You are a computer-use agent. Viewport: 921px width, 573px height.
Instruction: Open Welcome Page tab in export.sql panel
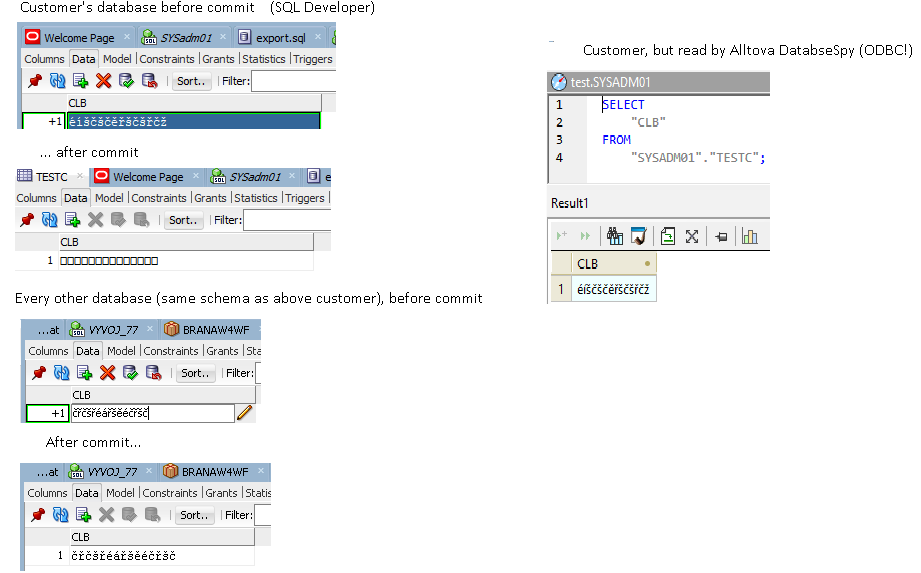[79, 38]
